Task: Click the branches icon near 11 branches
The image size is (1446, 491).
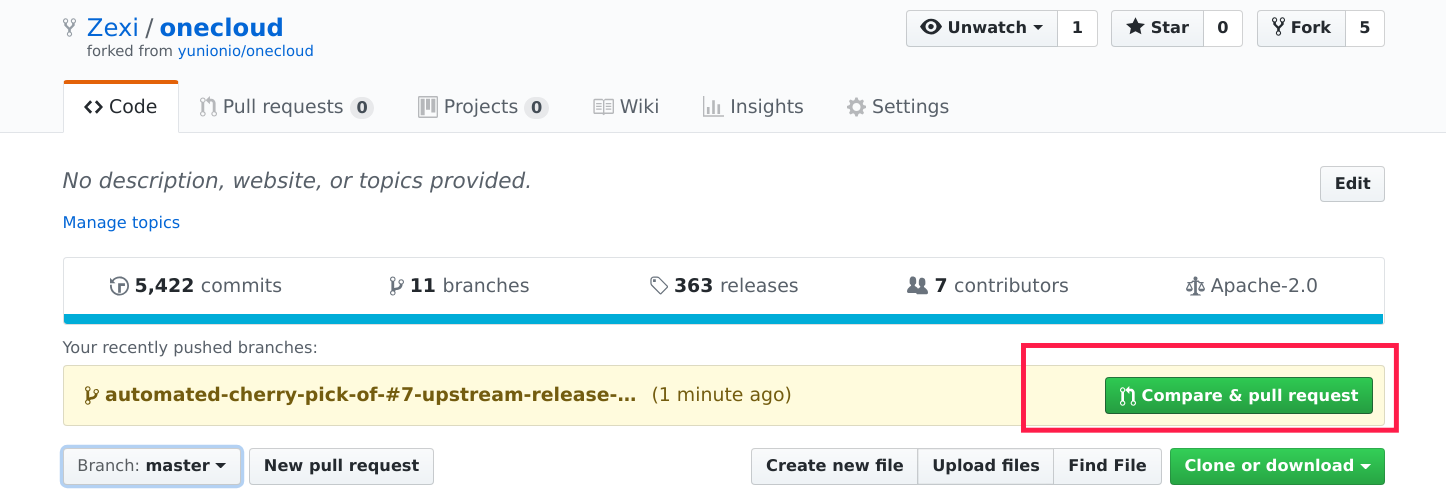Action: pyautogui.click(x=396, y=286)
